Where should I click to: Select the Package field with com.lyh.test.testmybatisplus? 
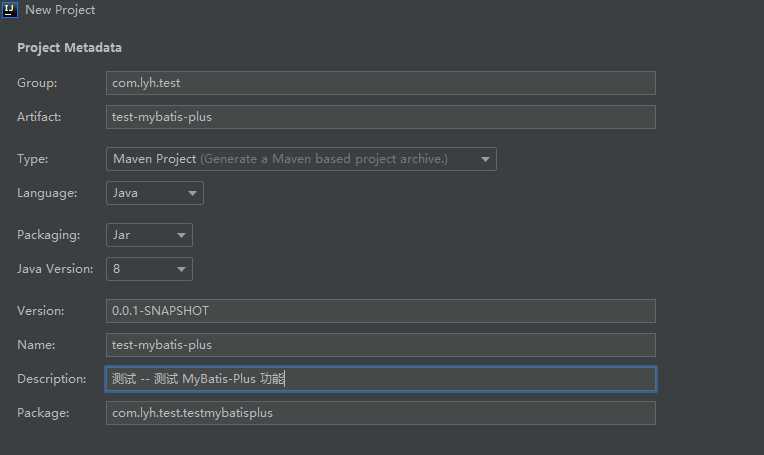(380, 413)
